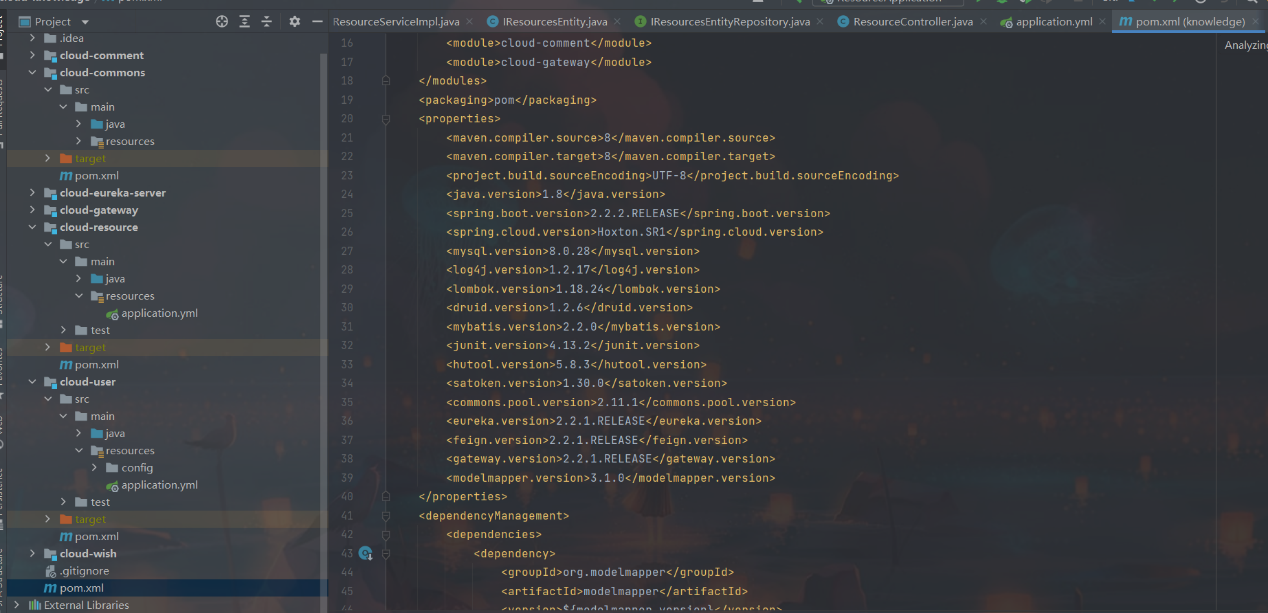Click the packaging pom line

coord(507,100)
